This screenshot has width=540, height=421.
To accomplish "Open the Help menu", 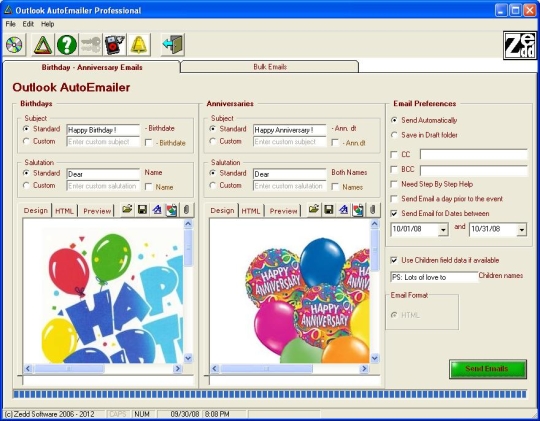I will (x=48, y=24).
